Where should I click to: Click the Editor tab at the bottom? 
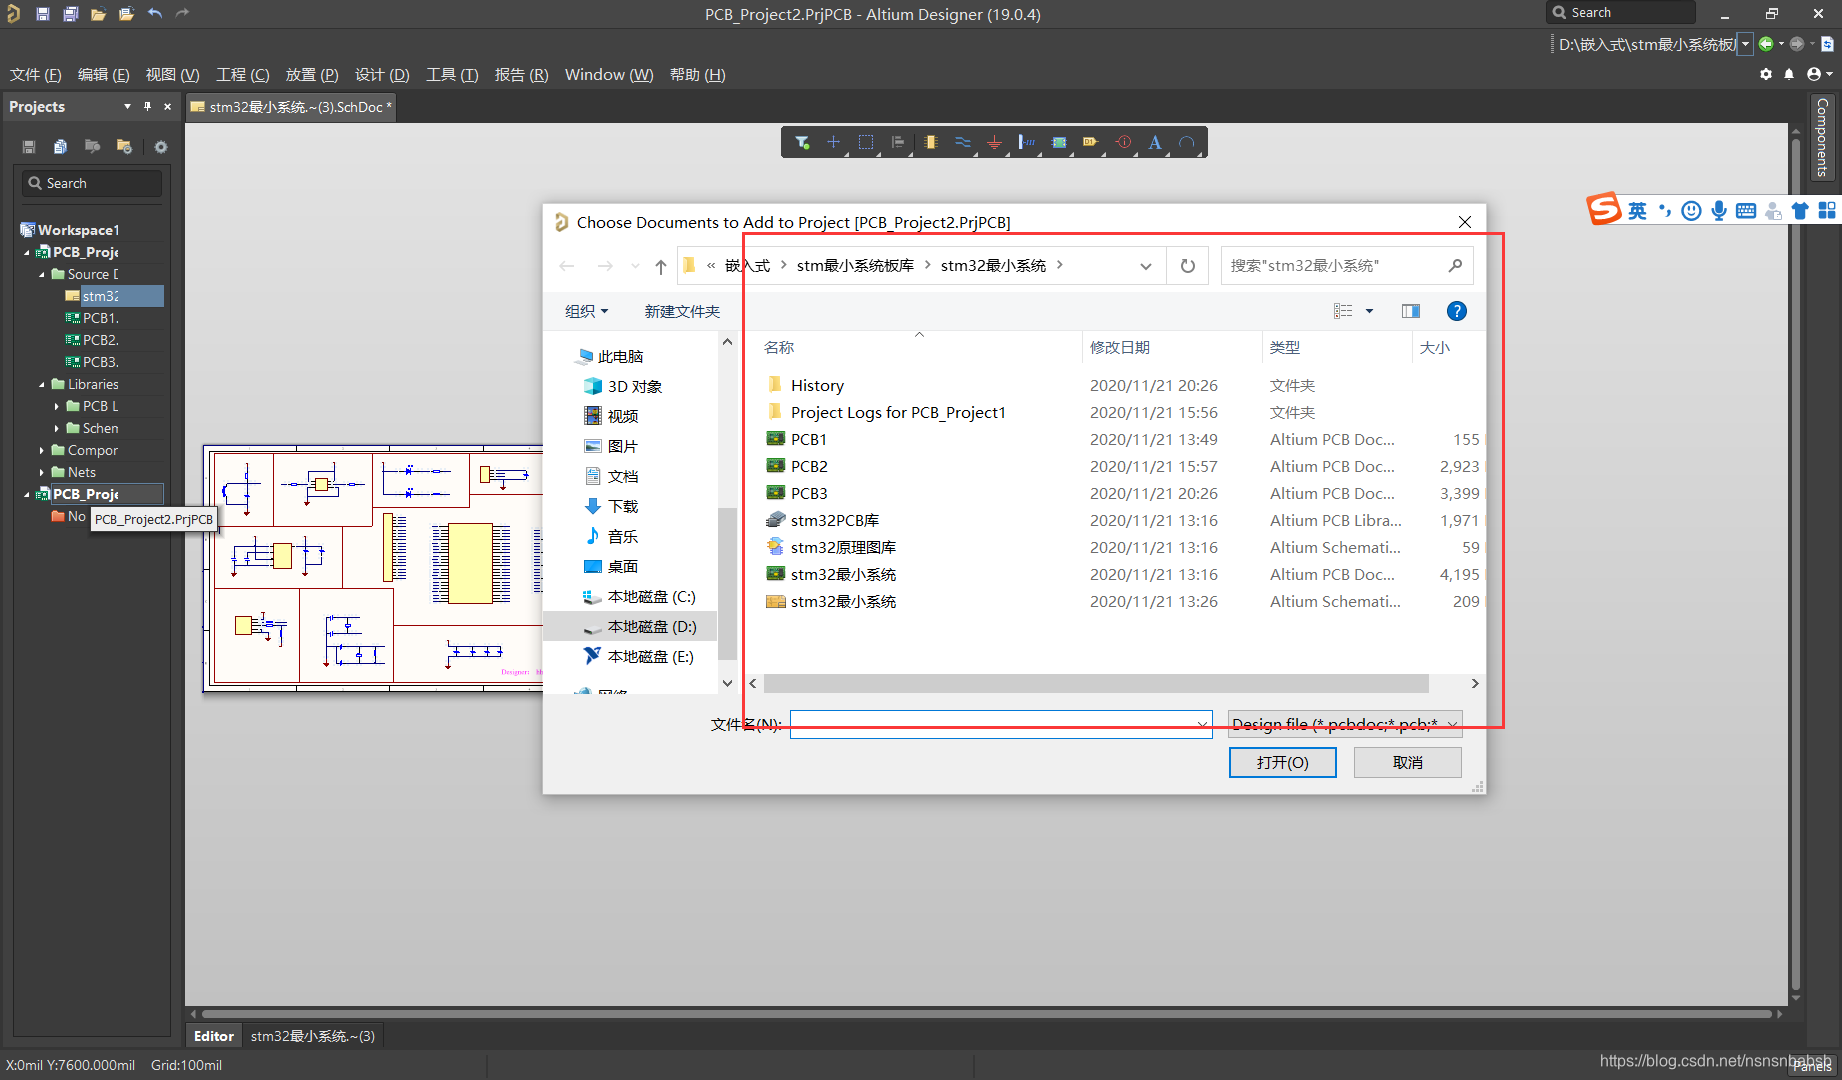coord(214,1036)
